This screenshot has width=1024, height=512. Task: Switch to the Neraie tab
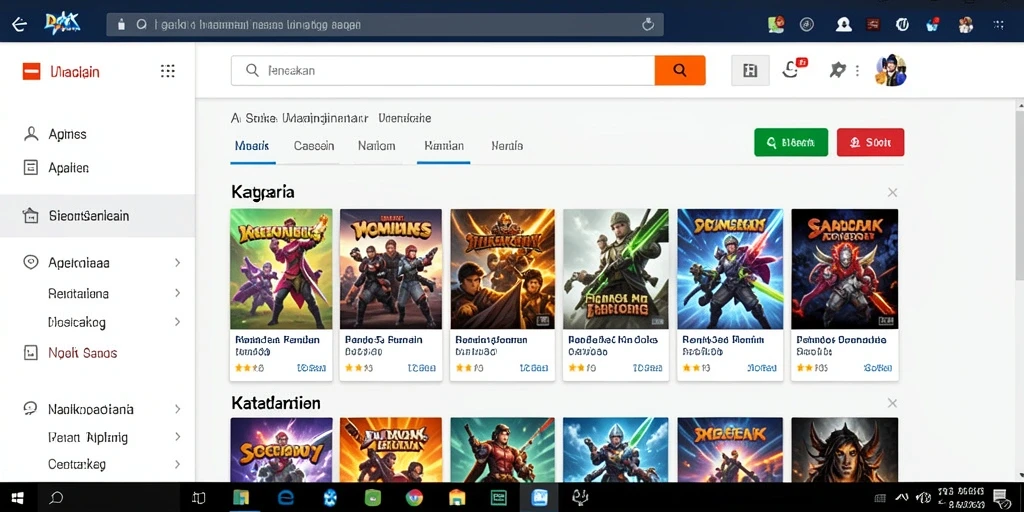click(x=507, y=146)
